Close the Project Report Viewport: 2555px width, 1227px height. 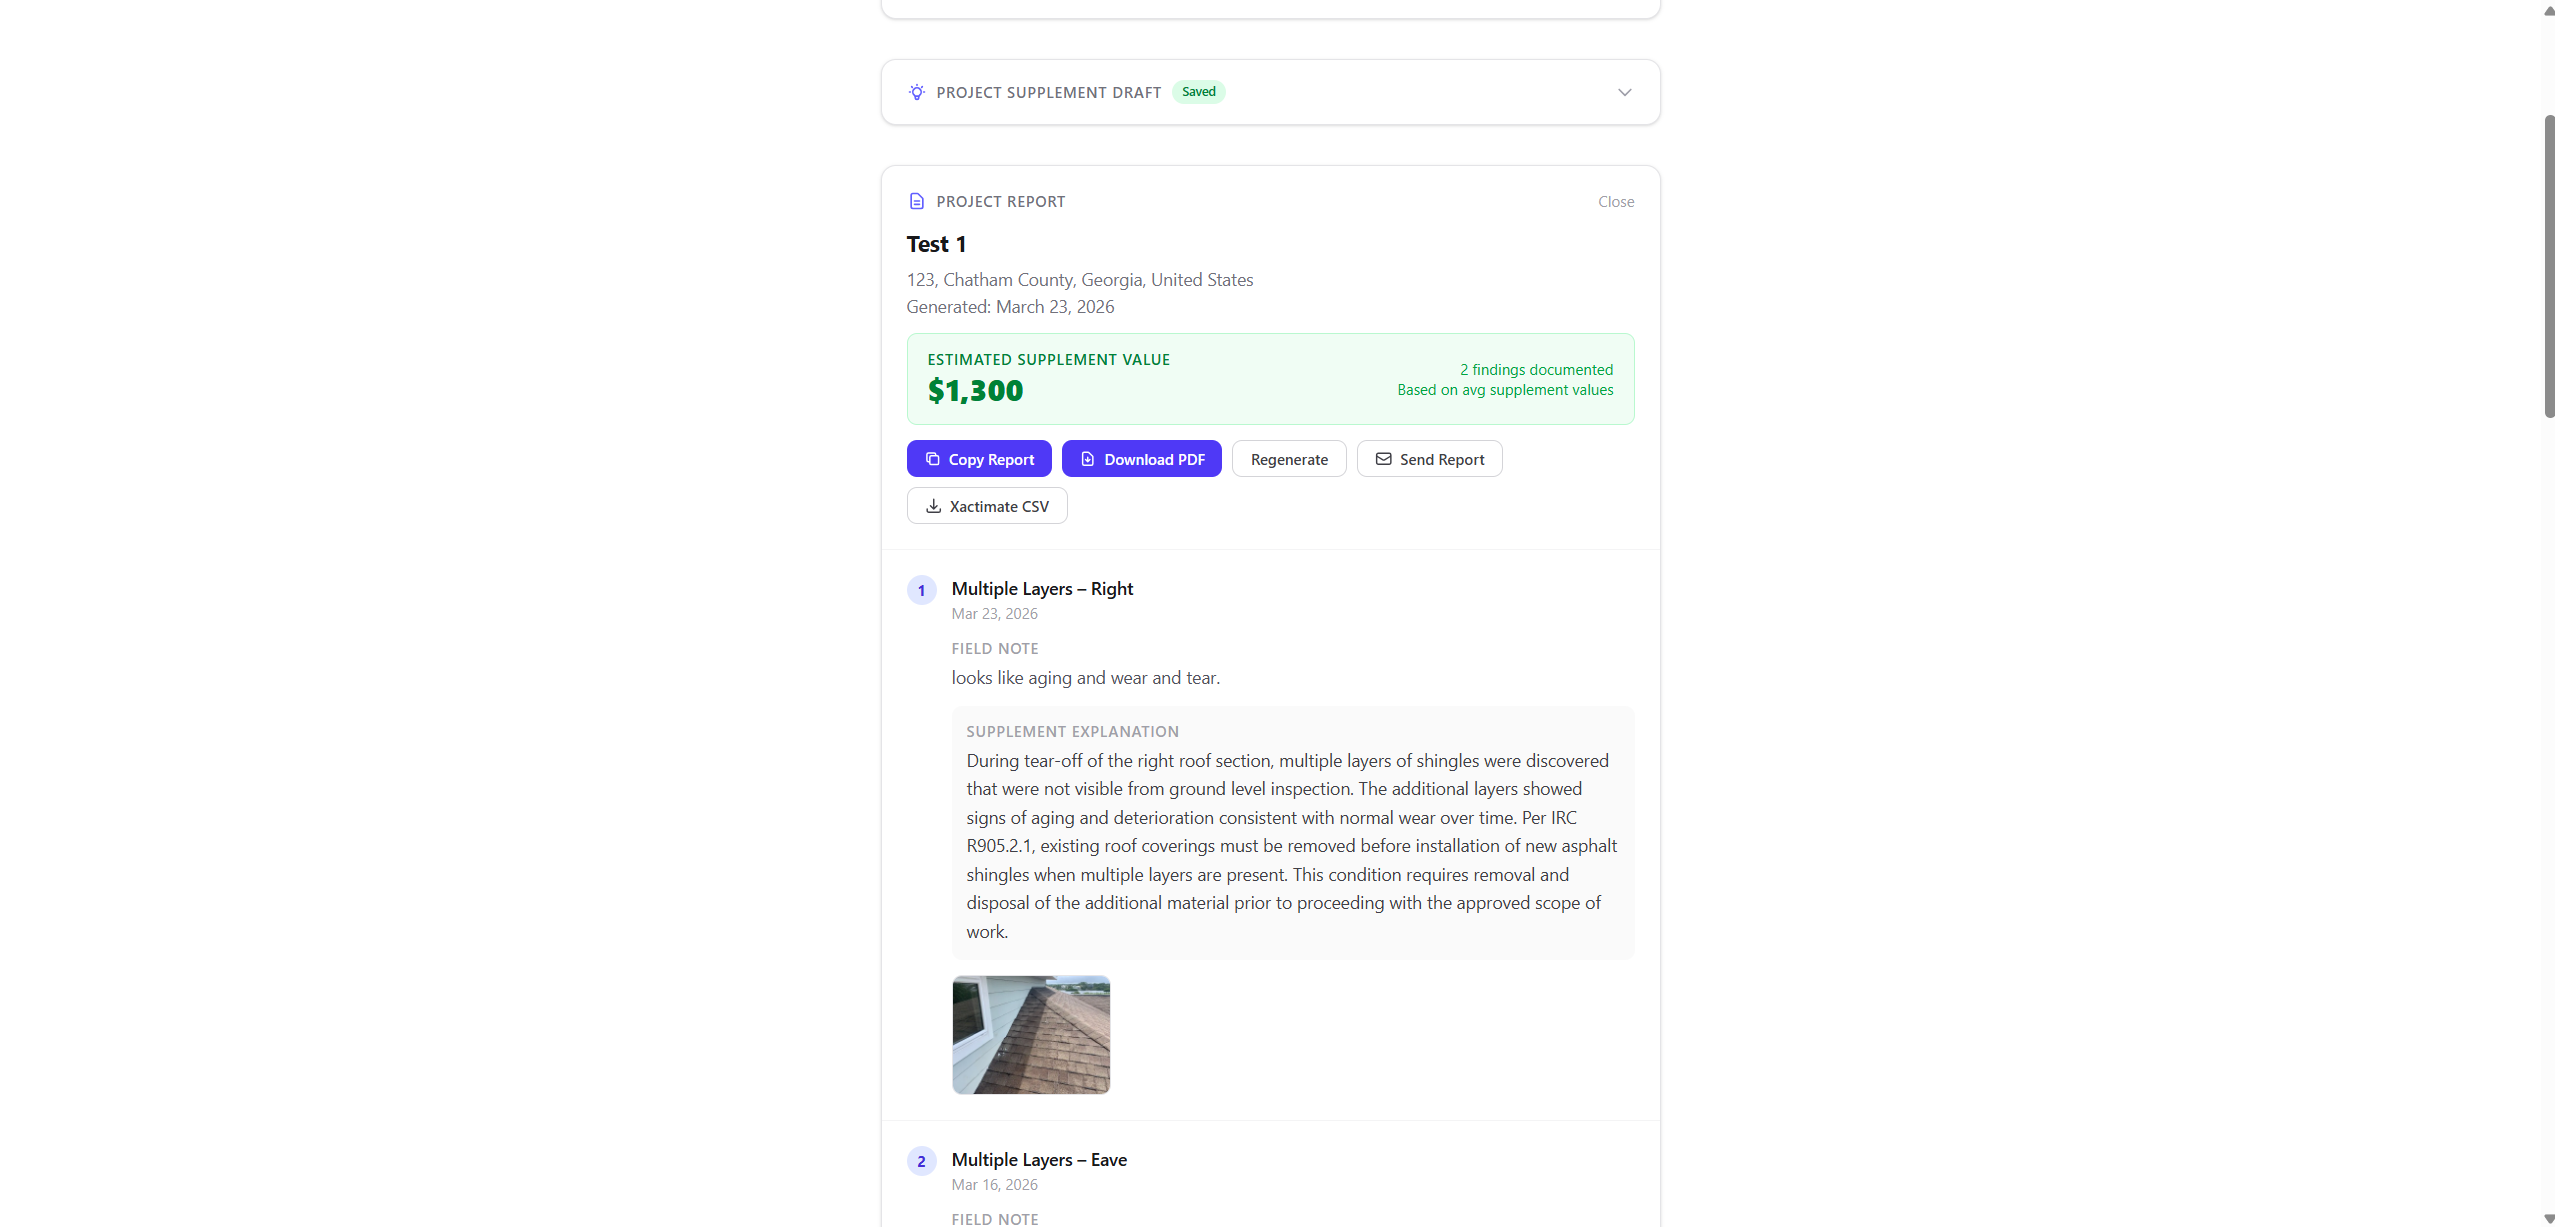1615,201
